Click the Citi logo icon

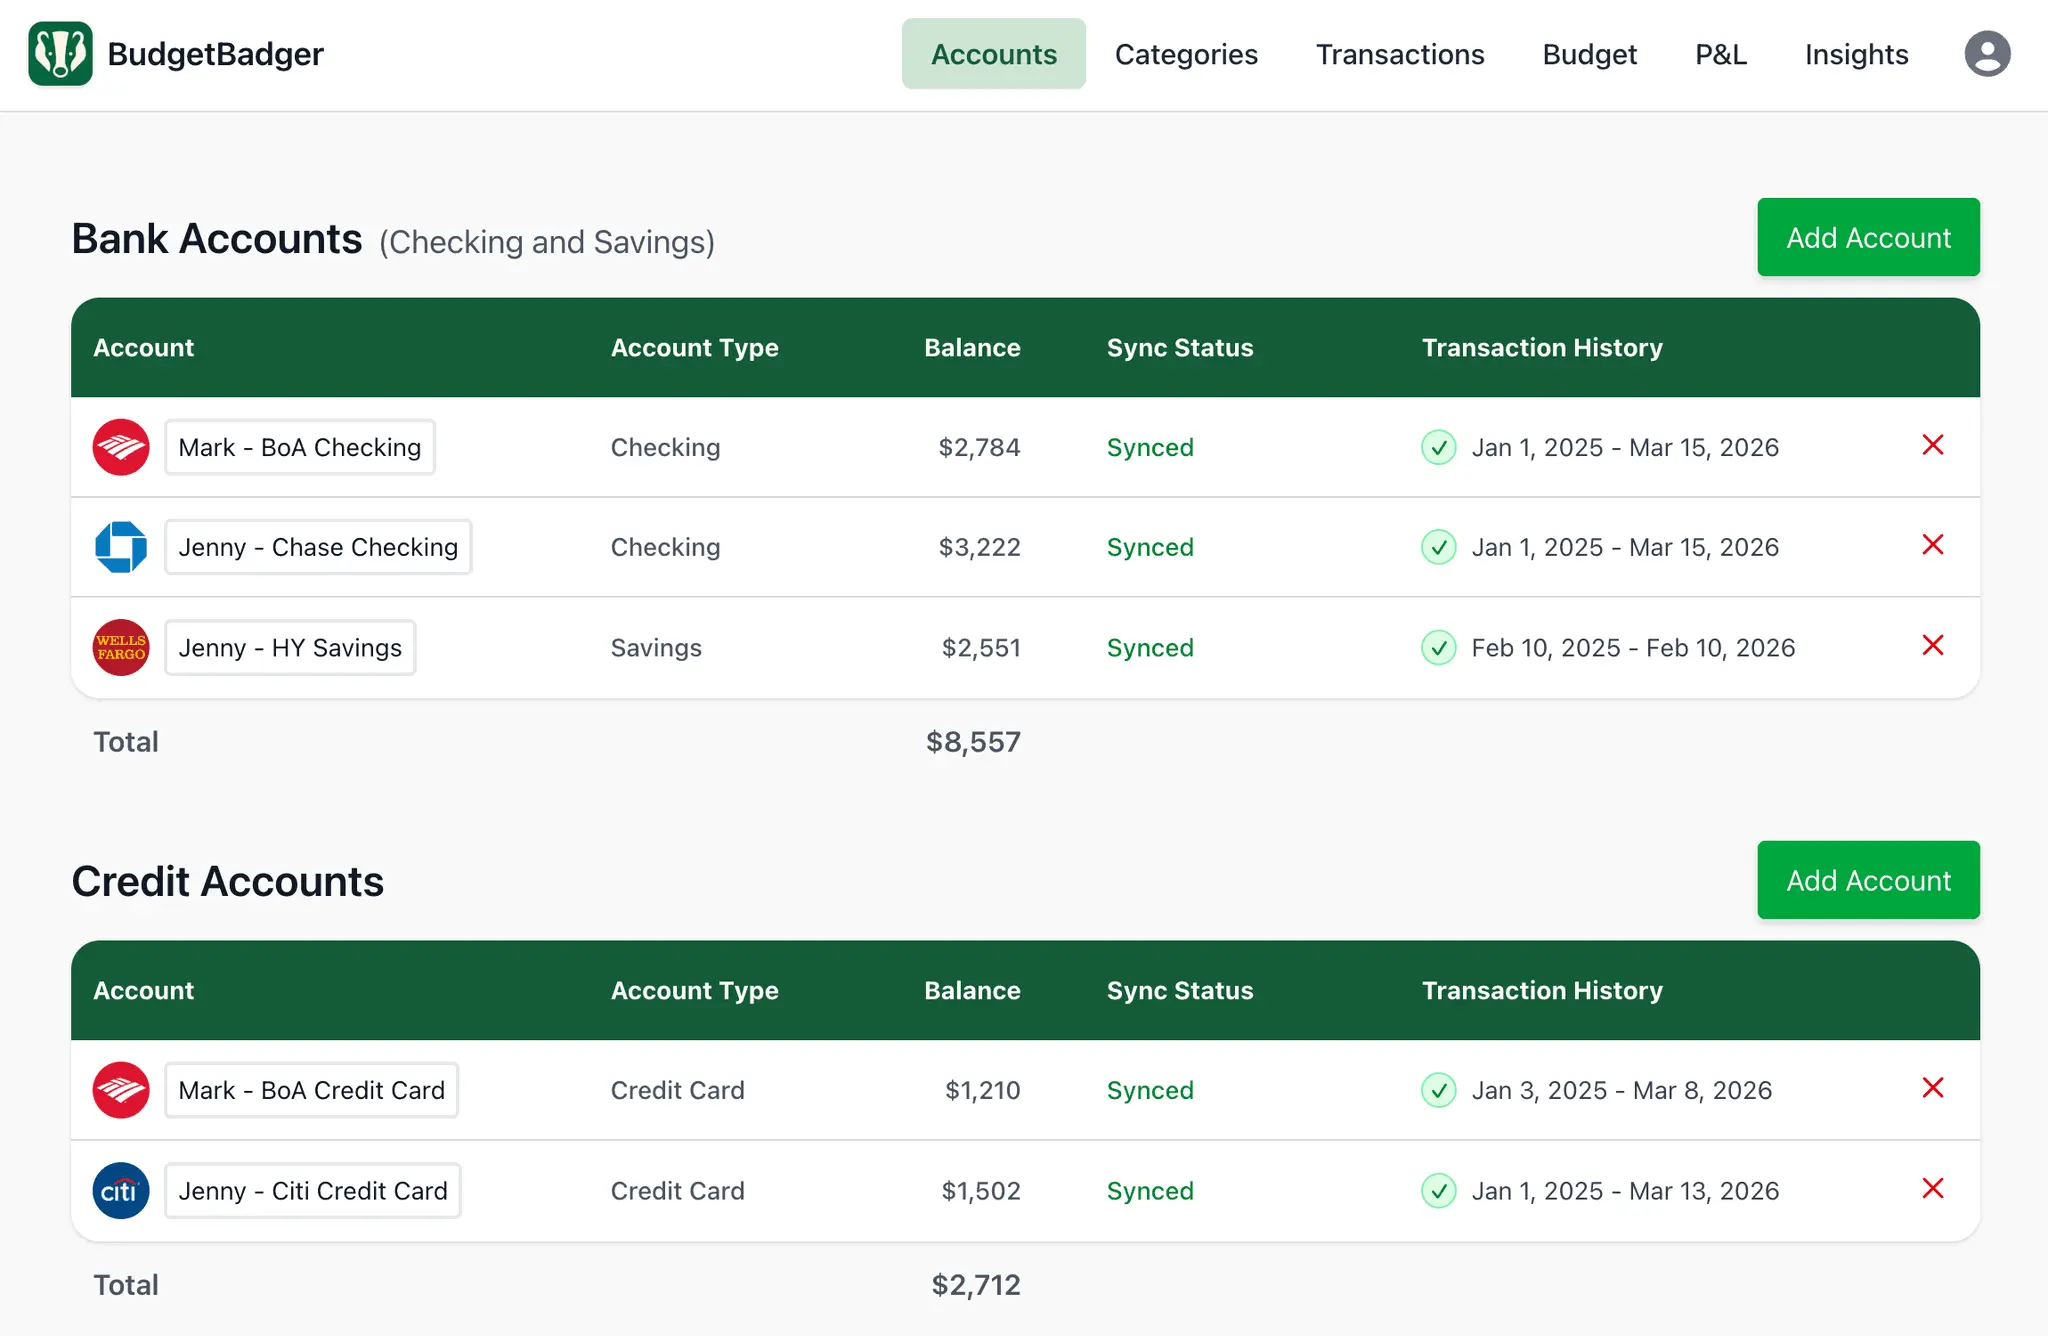click(x=121, y=1190)
